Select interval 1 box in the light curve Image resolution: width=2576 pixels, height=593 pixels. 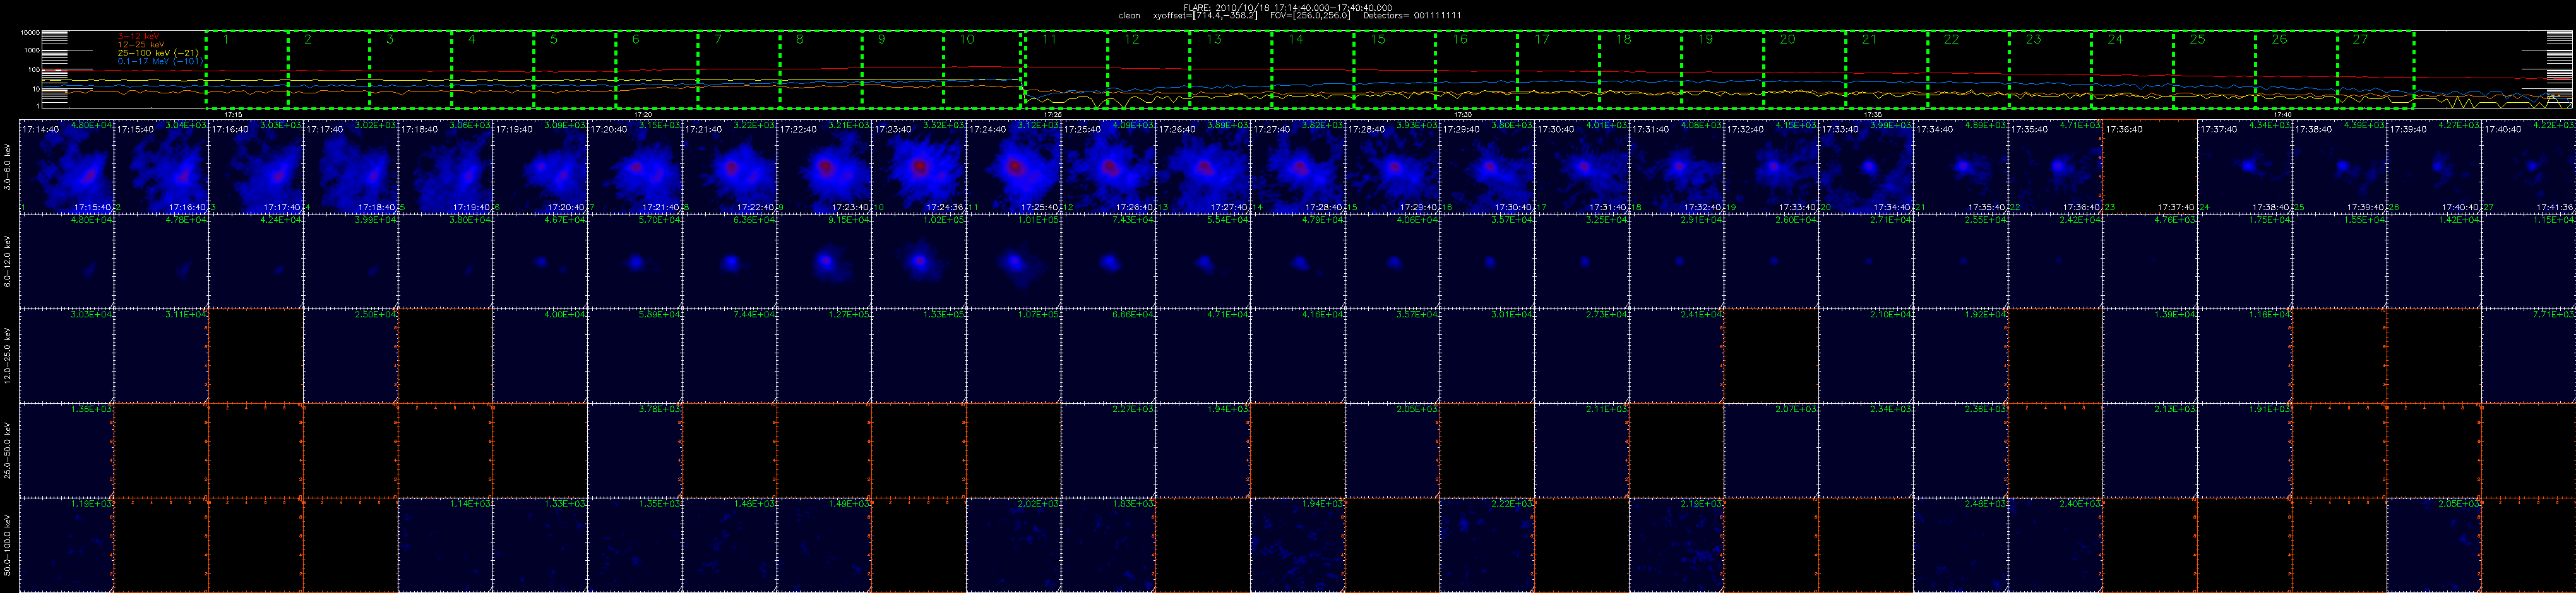coord(247,69)
